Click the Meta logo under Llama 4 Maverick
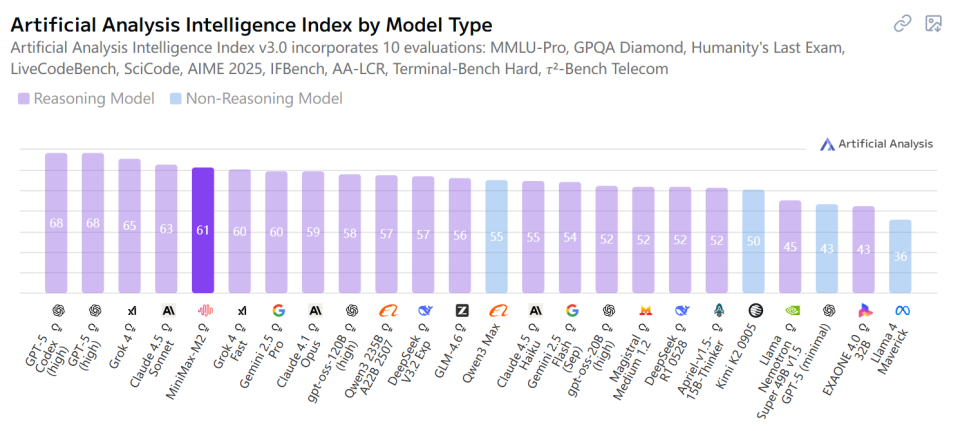 (x=901, y=311)
